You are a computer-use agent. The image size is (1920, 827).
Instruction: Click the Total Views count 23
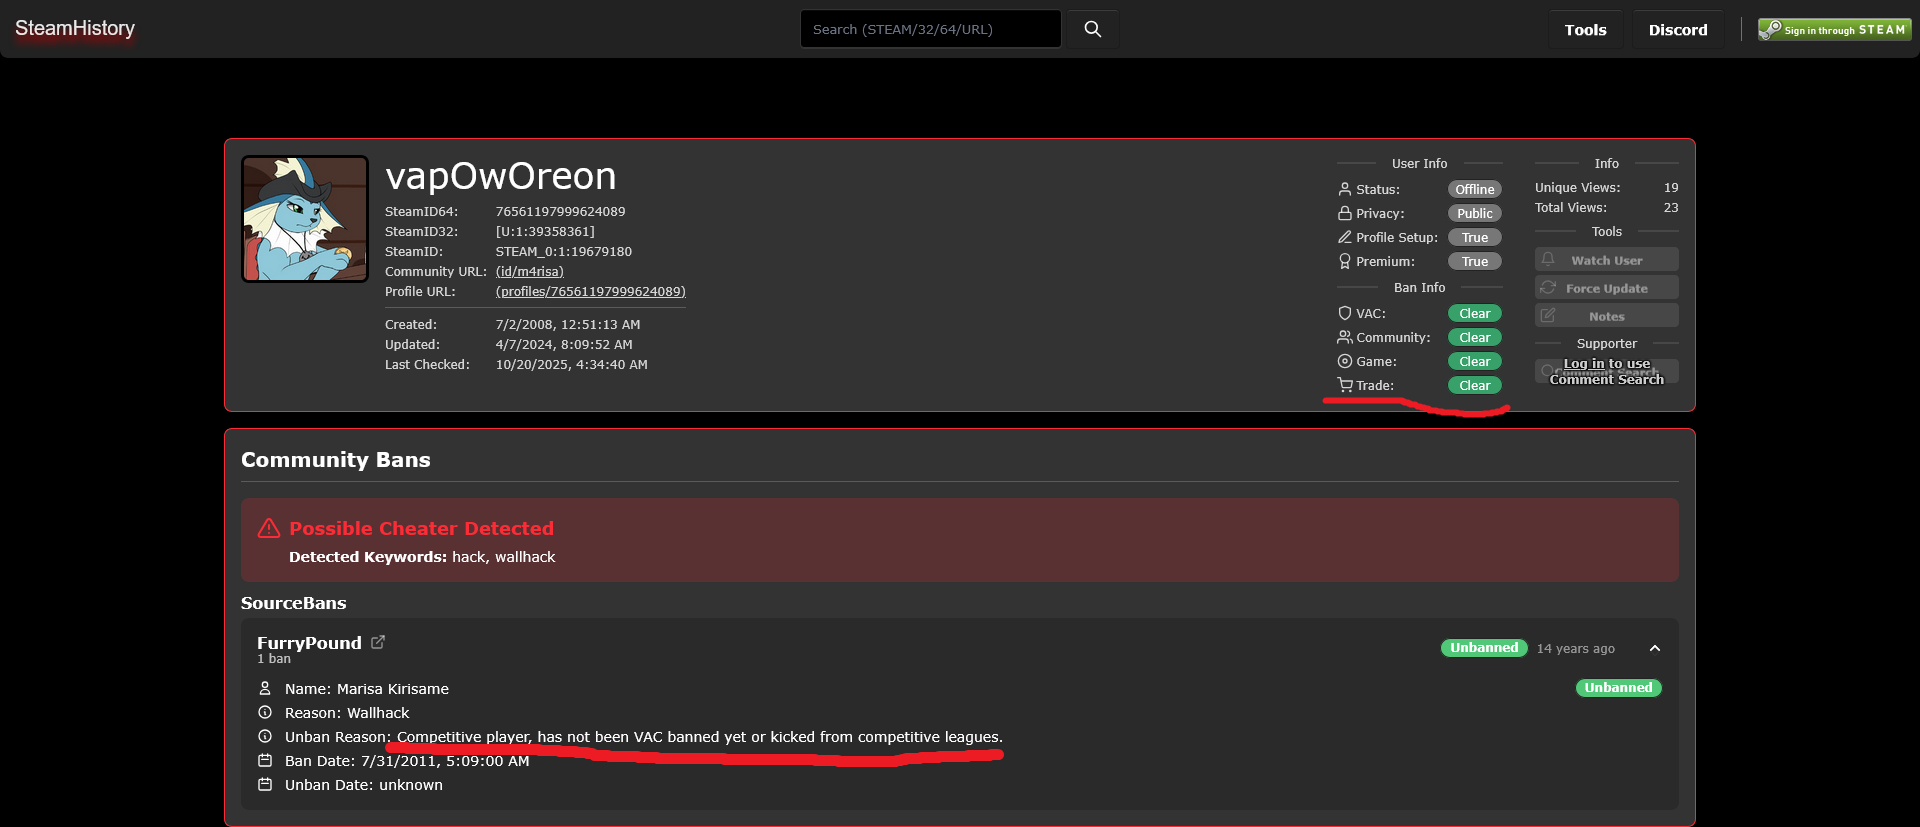click(x=1671, y=207)
